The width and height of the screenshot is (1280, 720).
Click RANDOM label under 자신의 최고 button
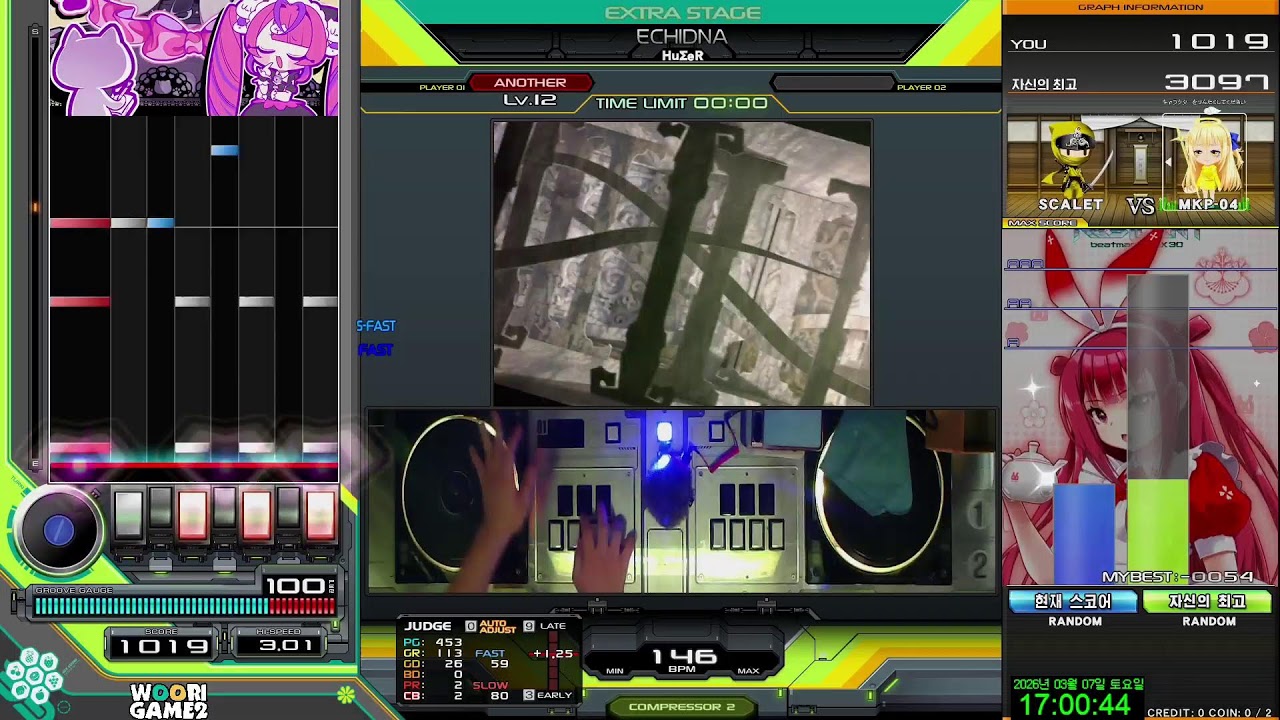click(x=1209, y=621)
